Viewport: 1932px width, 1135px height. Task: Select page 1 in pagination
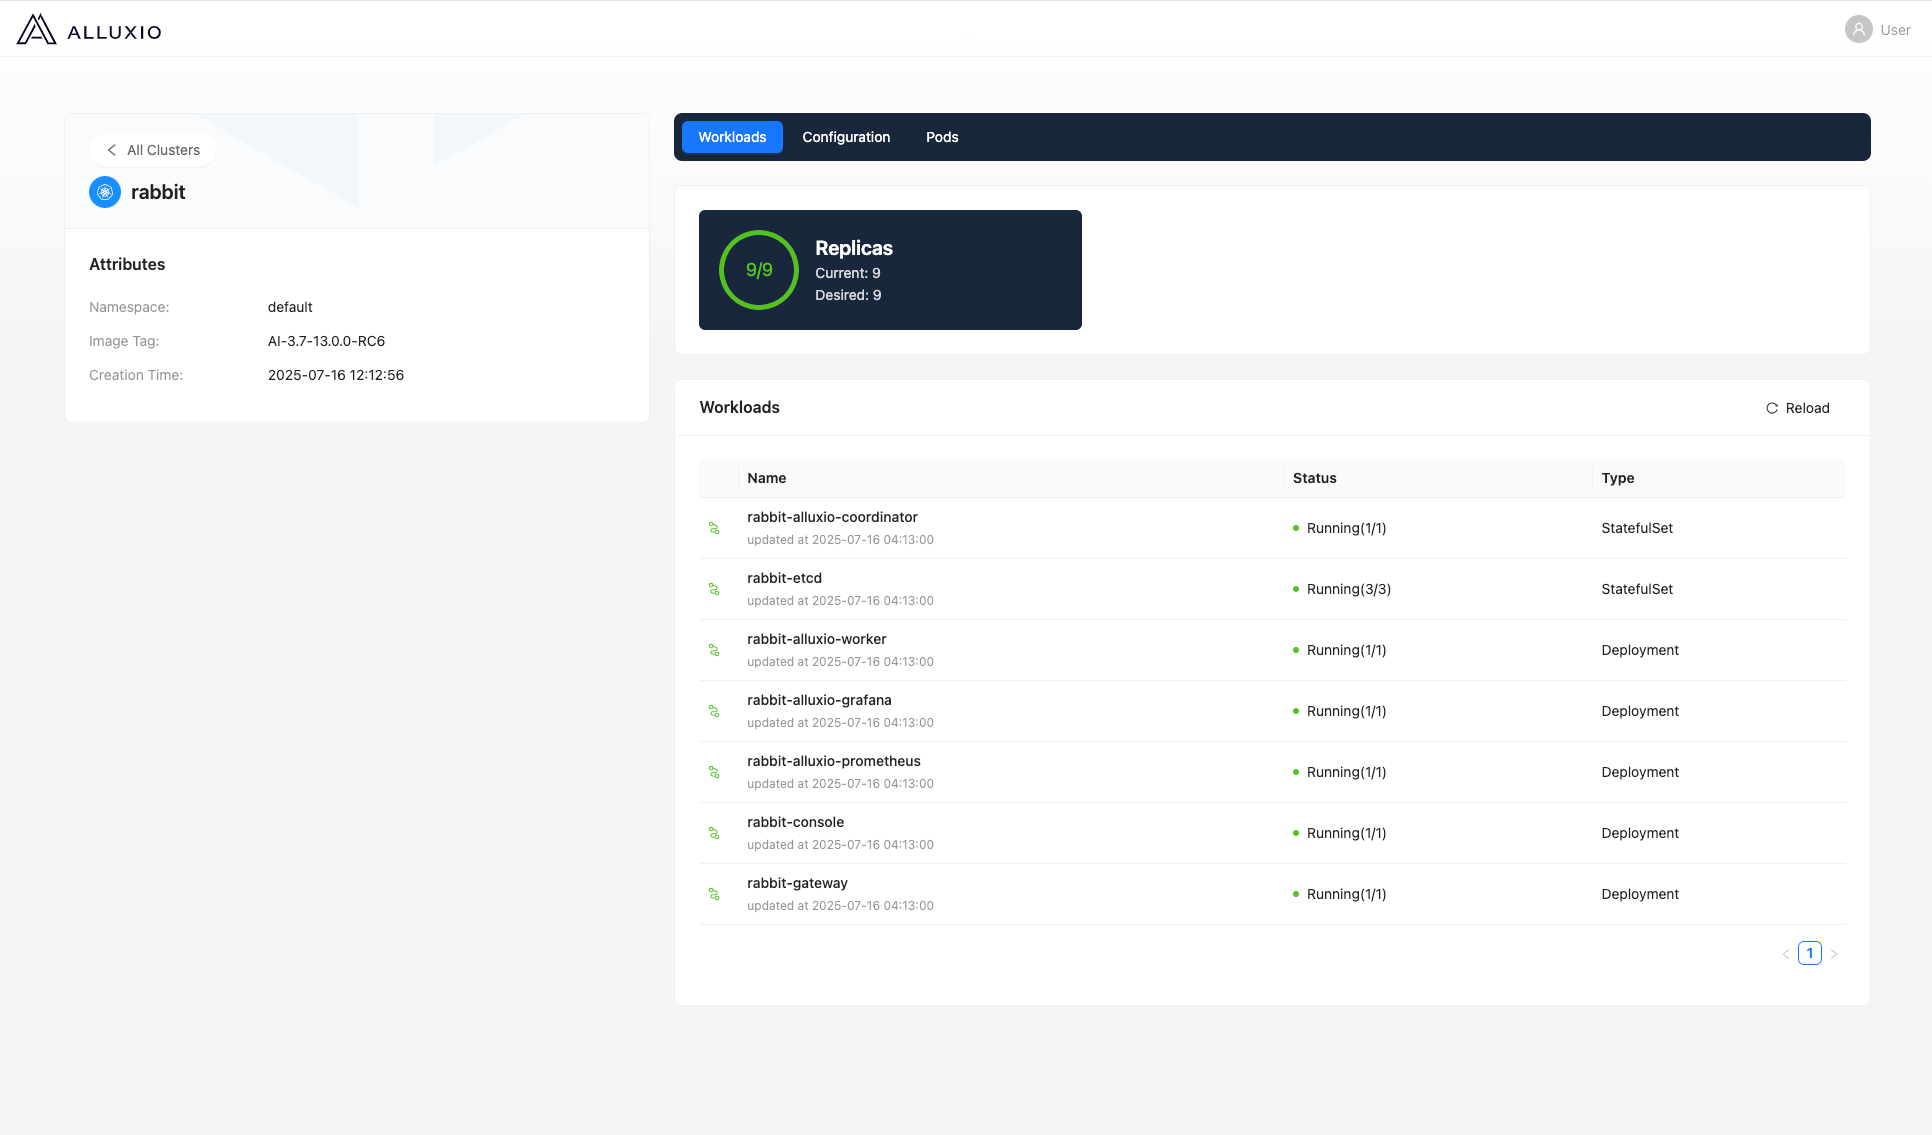point(1809,953)
